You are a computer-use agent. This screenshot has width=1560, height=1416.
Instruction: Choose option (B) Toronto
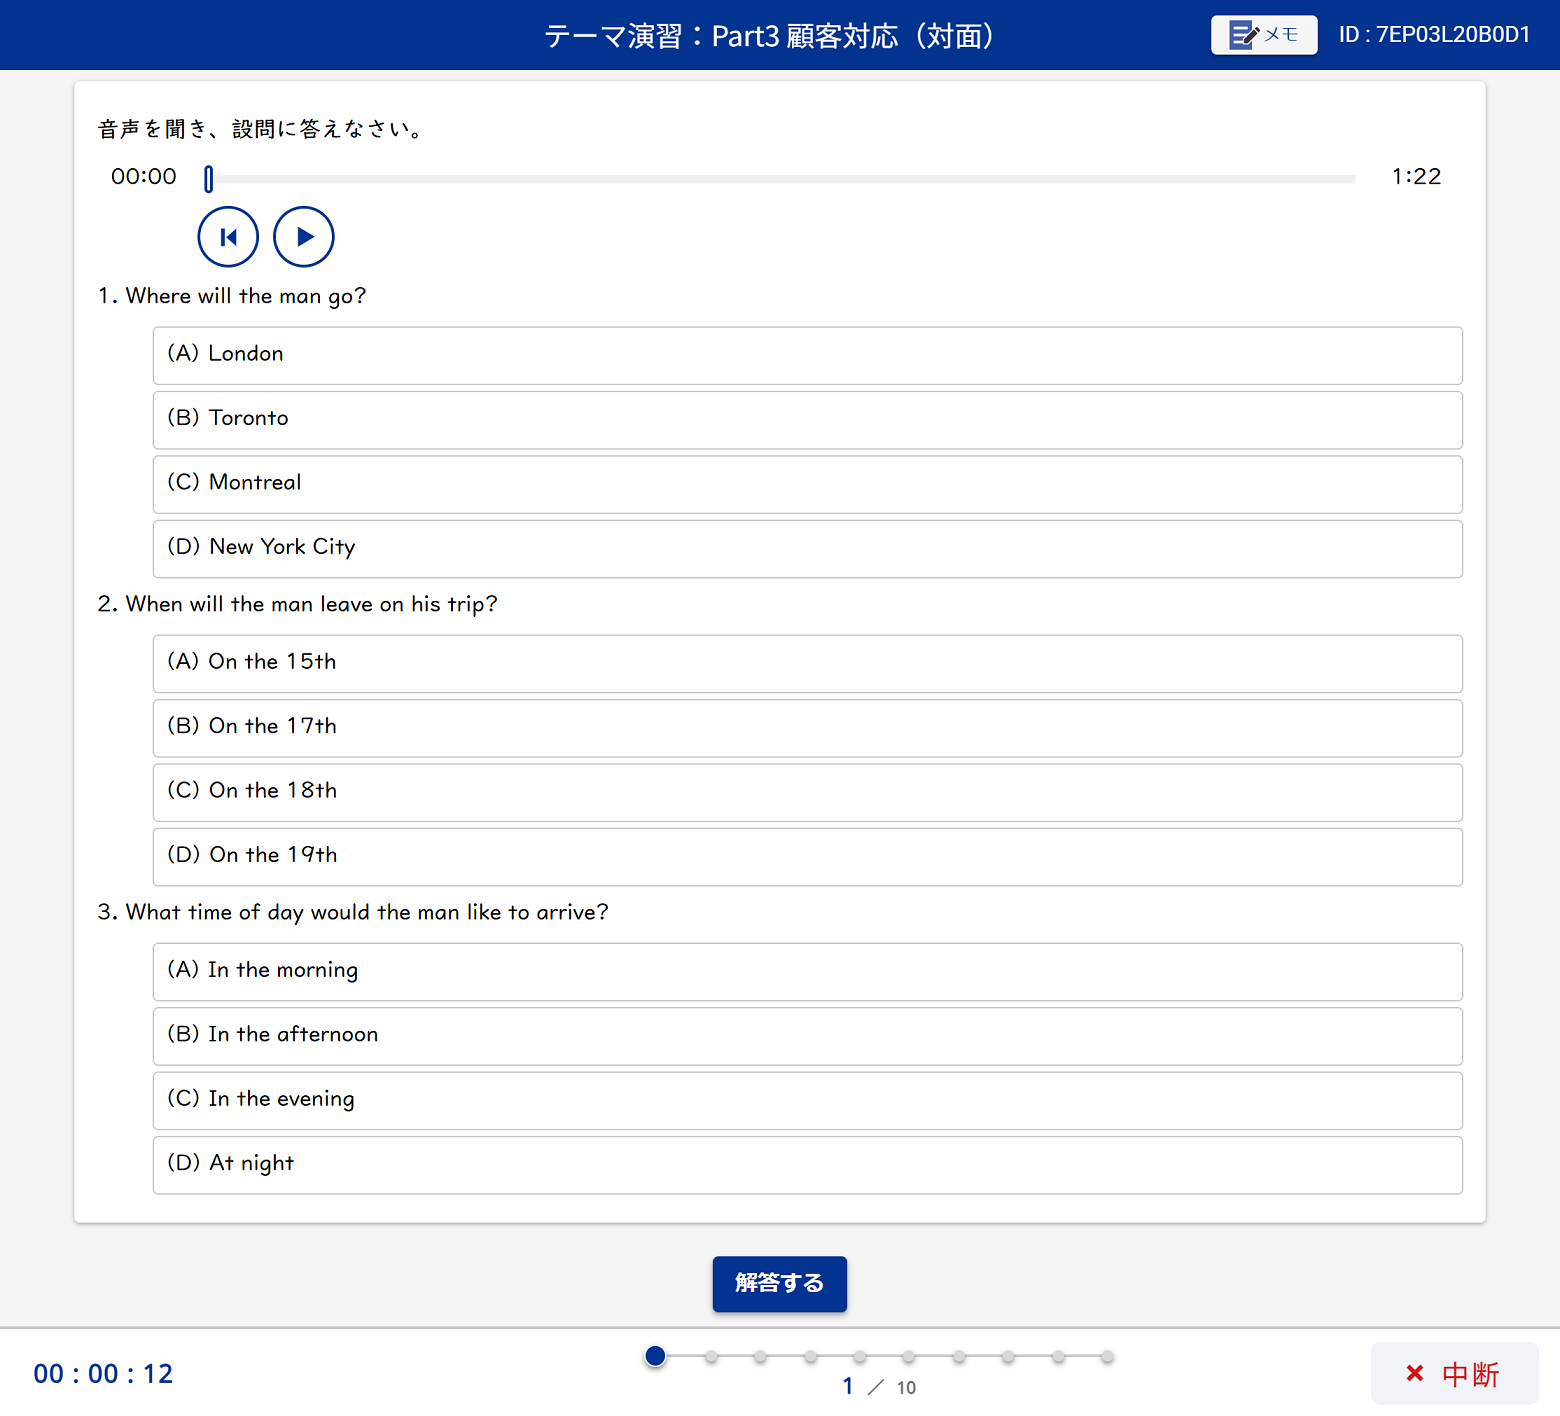tap(807, 419)
